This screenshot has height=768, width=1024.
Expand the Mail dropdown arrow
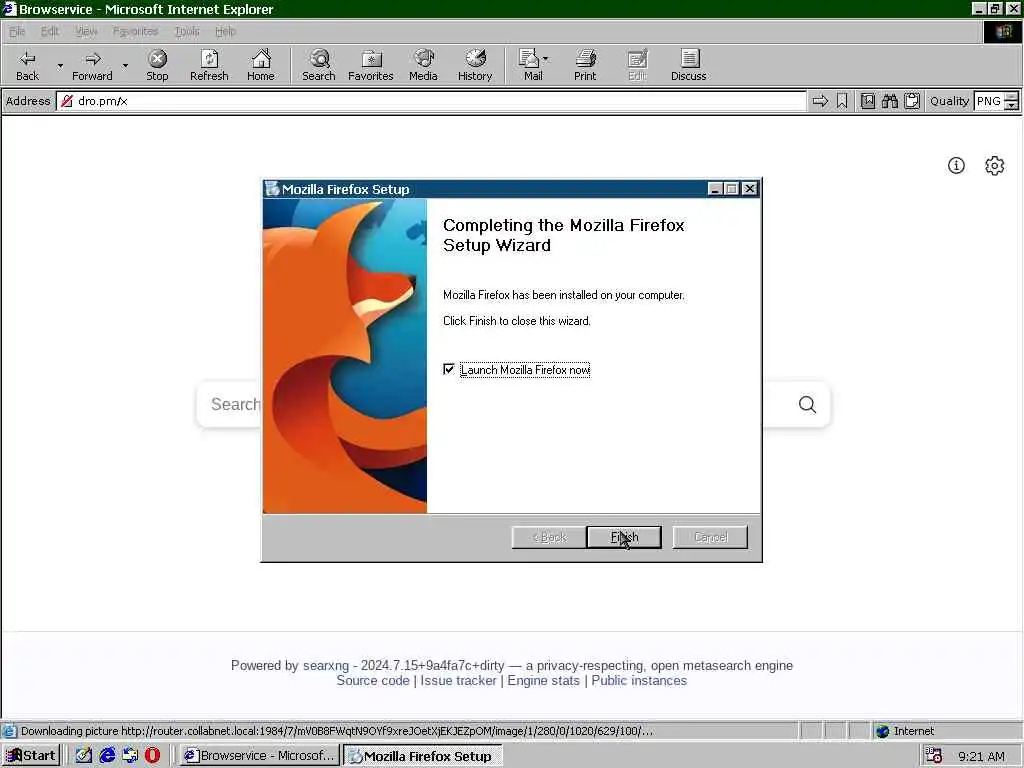(x=546, y=59)
